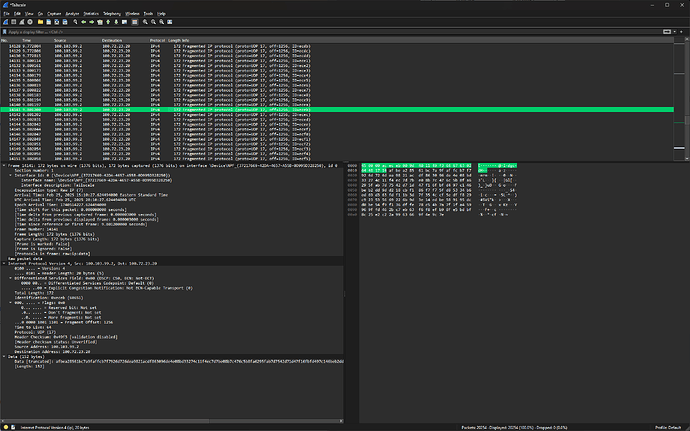Go back with the left green arrow

[x=84, y=22]
